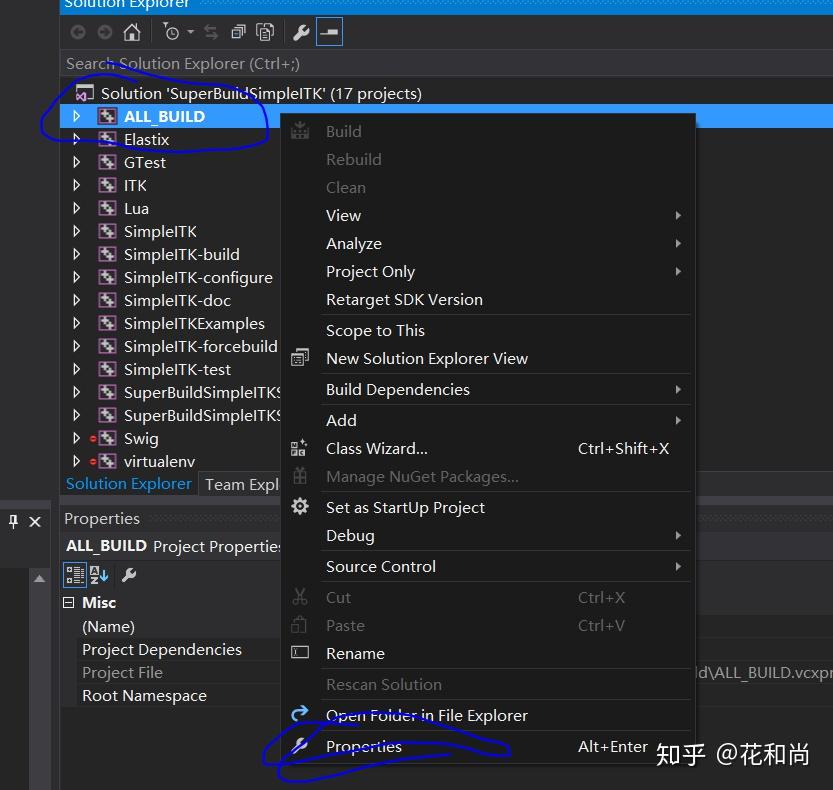833x790 pixels.
Task: Expand the ITK project node
Action: click(75, 185)
